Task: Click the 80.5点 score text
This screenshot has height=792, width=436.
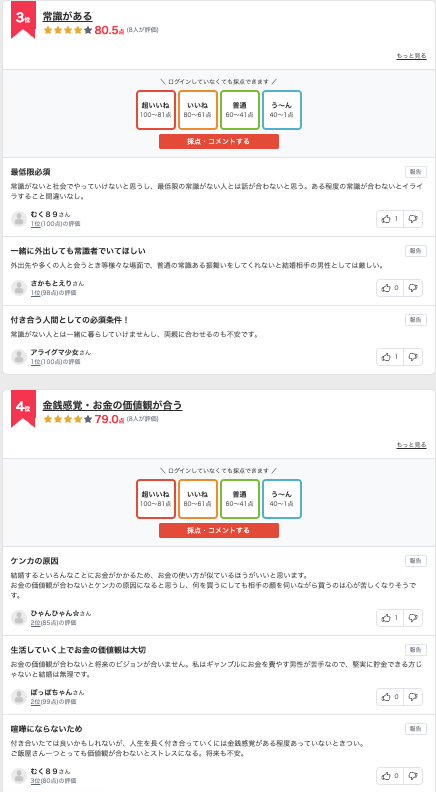Action: pyautogui.click(x=109, y=30)
